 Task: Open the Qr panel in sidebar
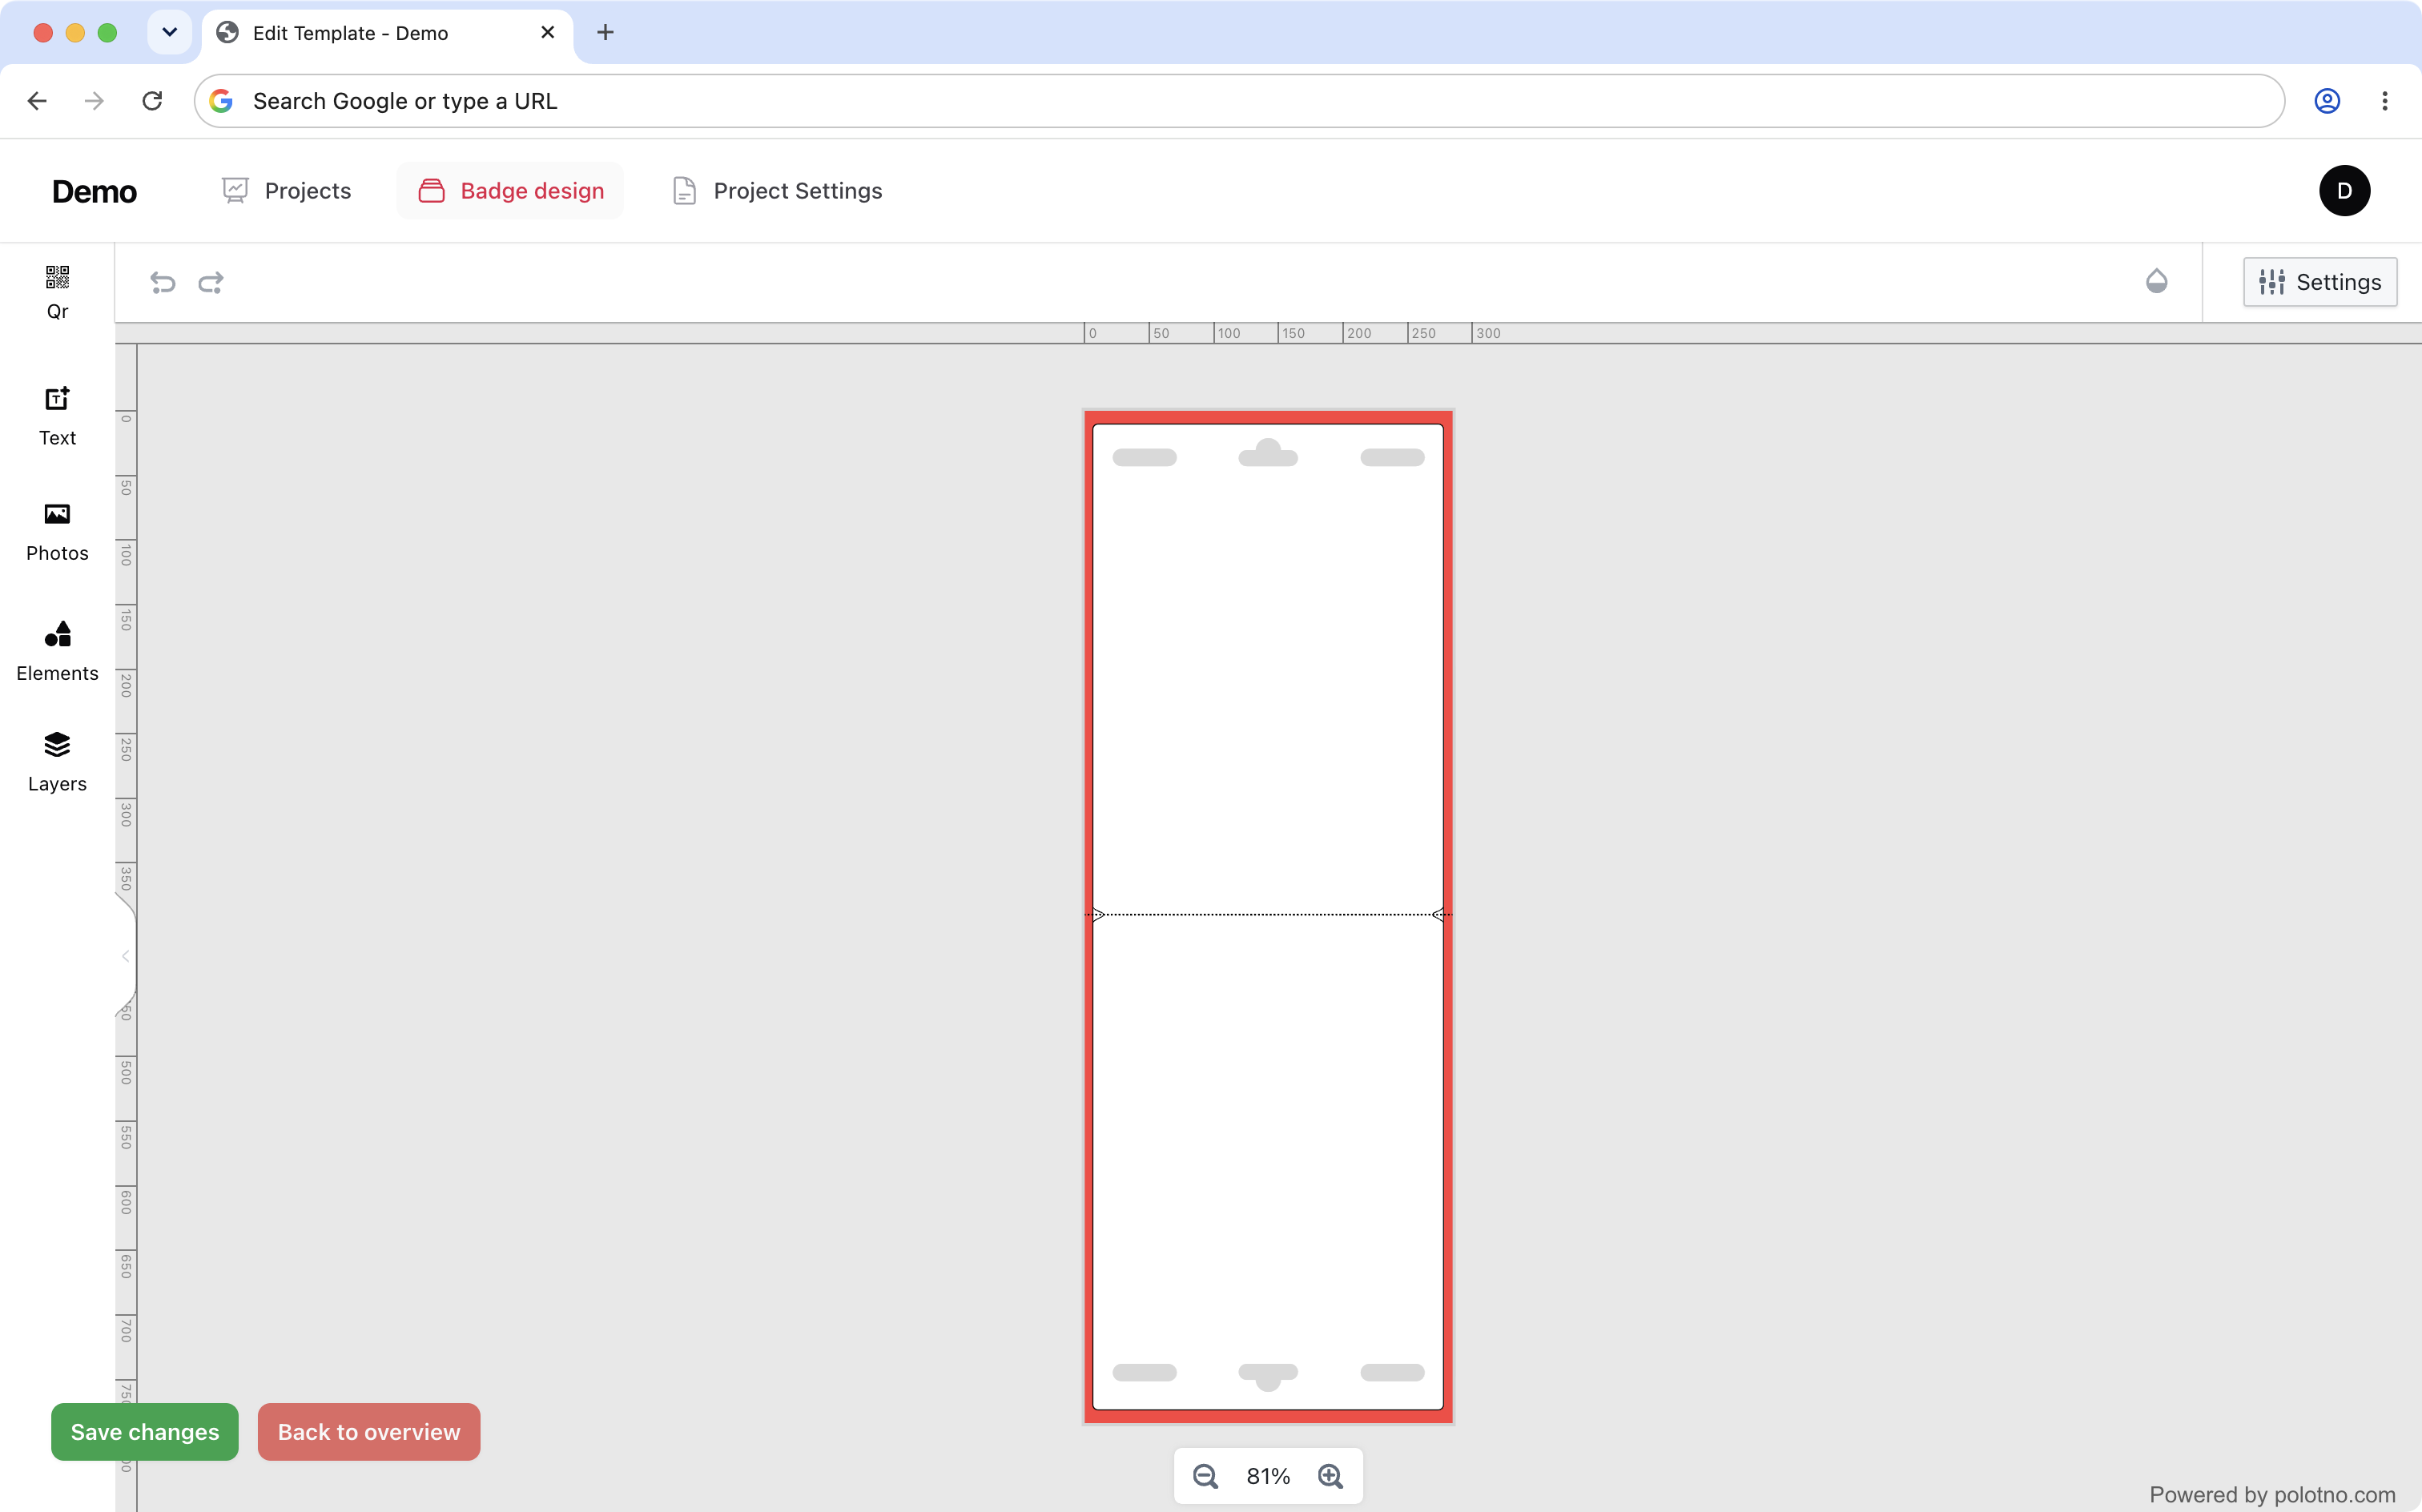point(57,292)
